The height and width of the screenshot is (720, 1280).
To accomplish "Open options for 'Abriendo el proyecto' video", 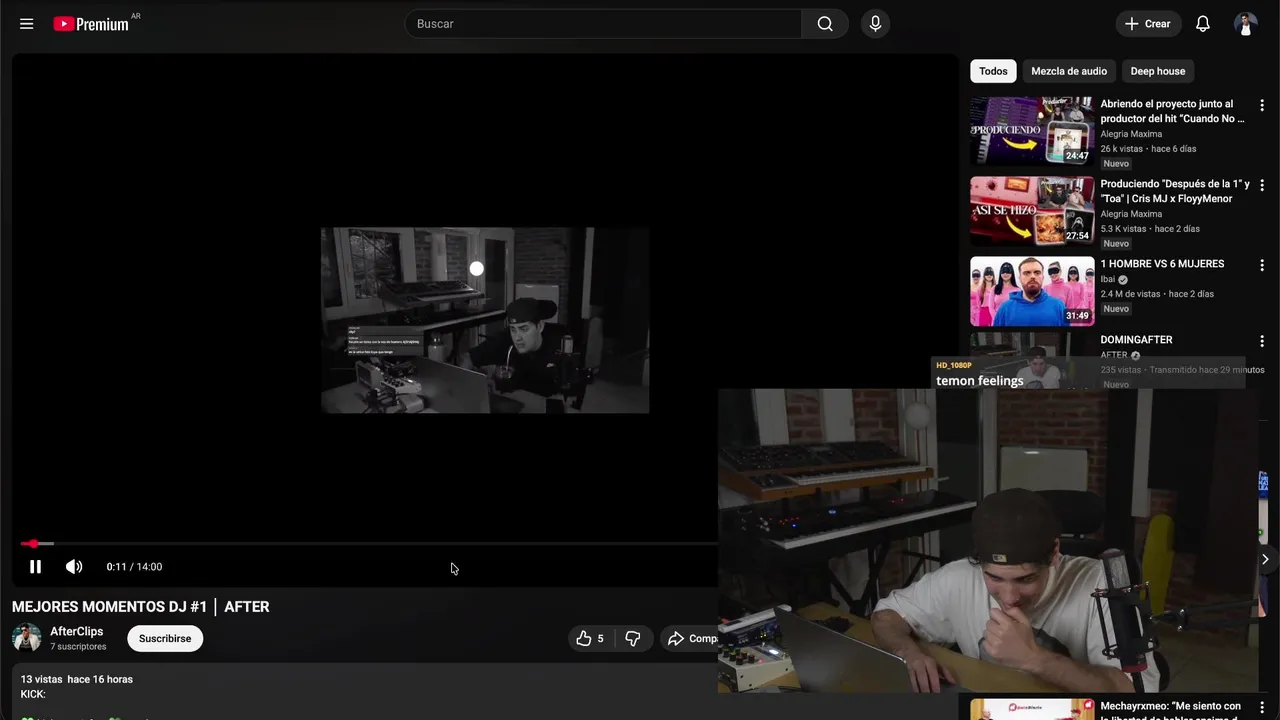I will 1262,105.
